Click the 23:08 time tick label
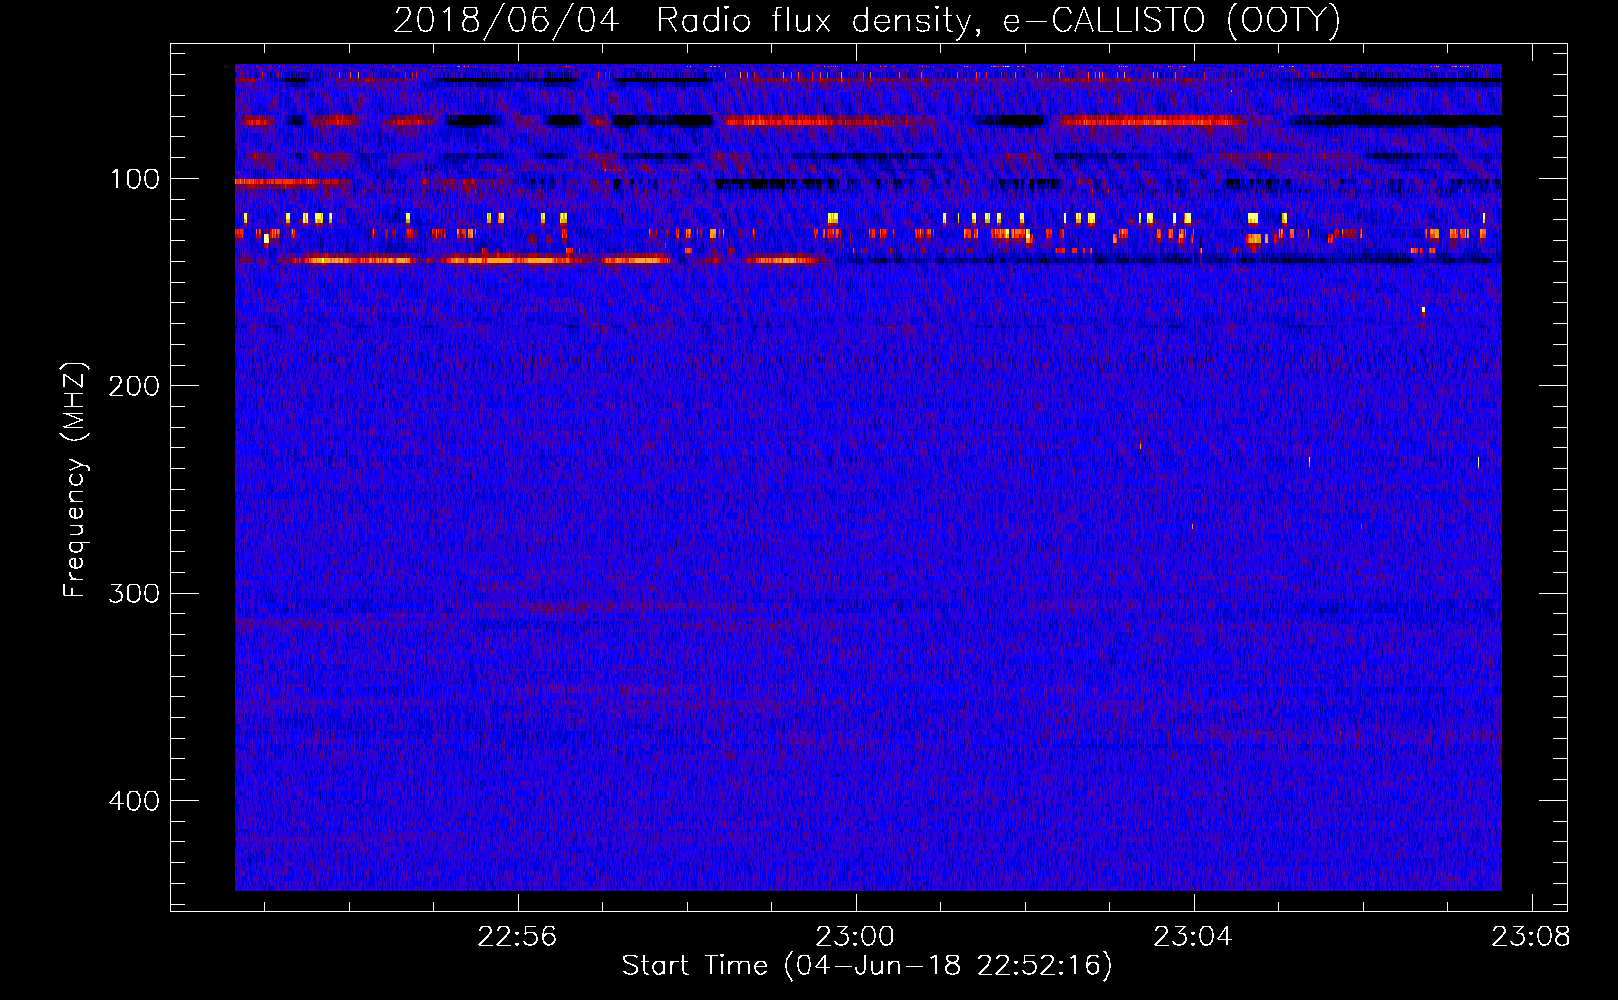1618x1000 pixels. (1531, 937)
